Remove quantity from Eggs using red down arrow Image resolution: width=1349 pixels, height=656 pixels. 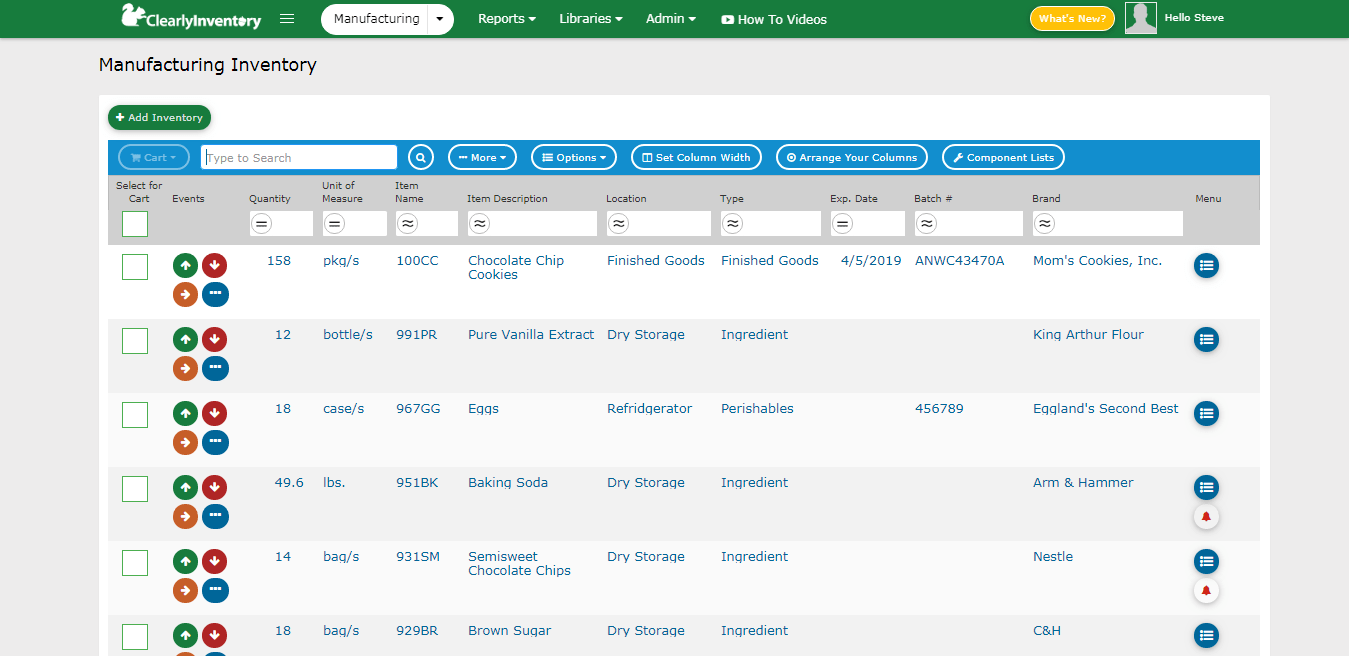[215, 413]
